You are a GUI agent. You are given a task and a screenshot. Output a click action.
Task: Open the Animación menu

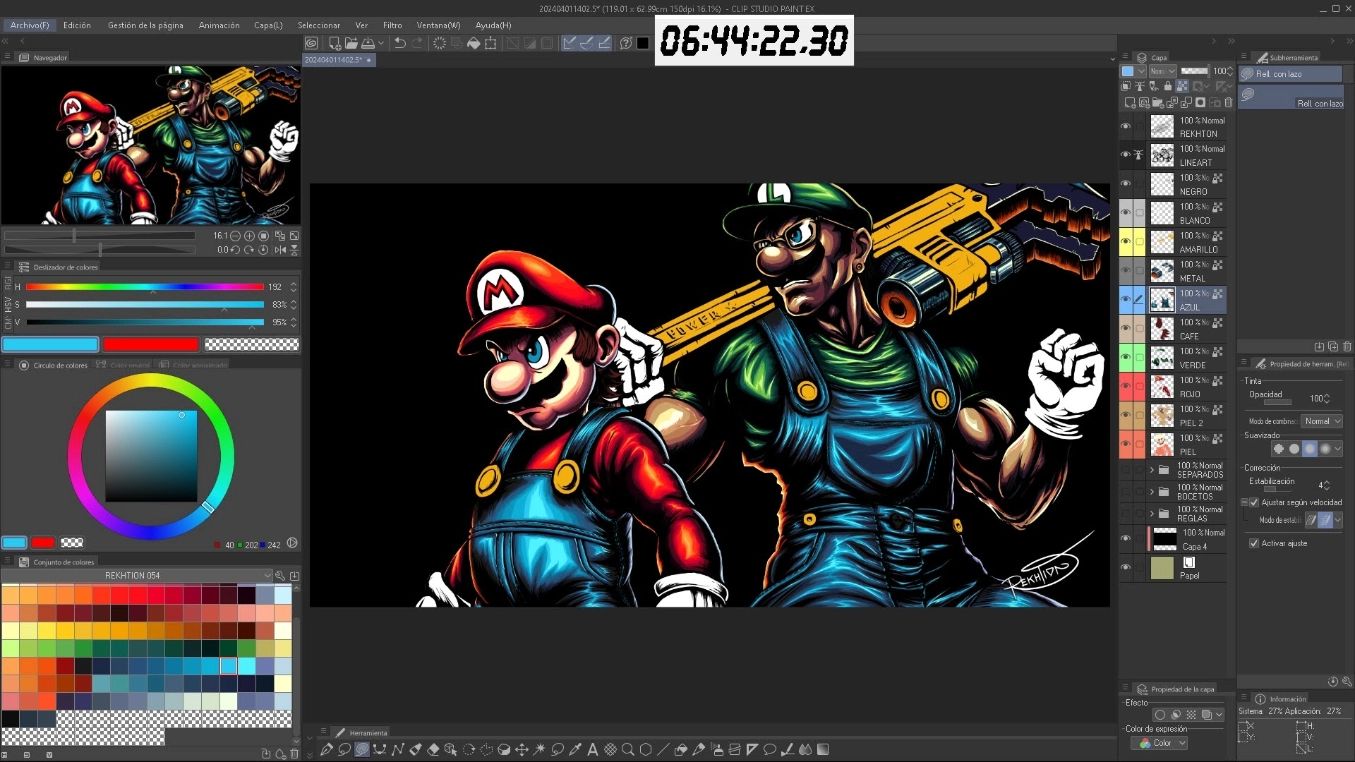(x=219, y=25)
